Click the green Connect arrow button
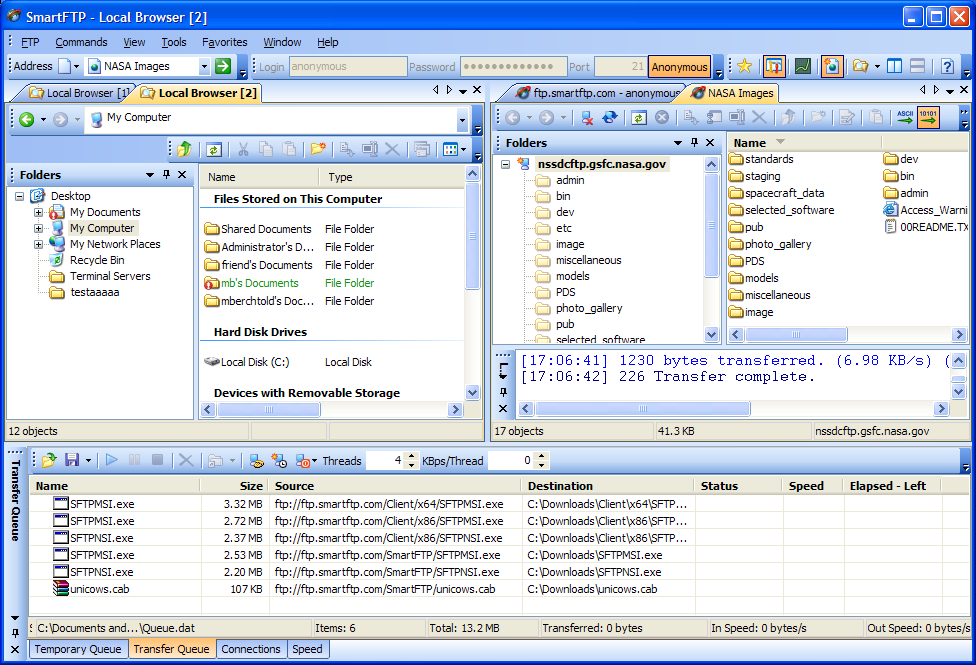This screenshot has height=665, width=976. point(223,67)
